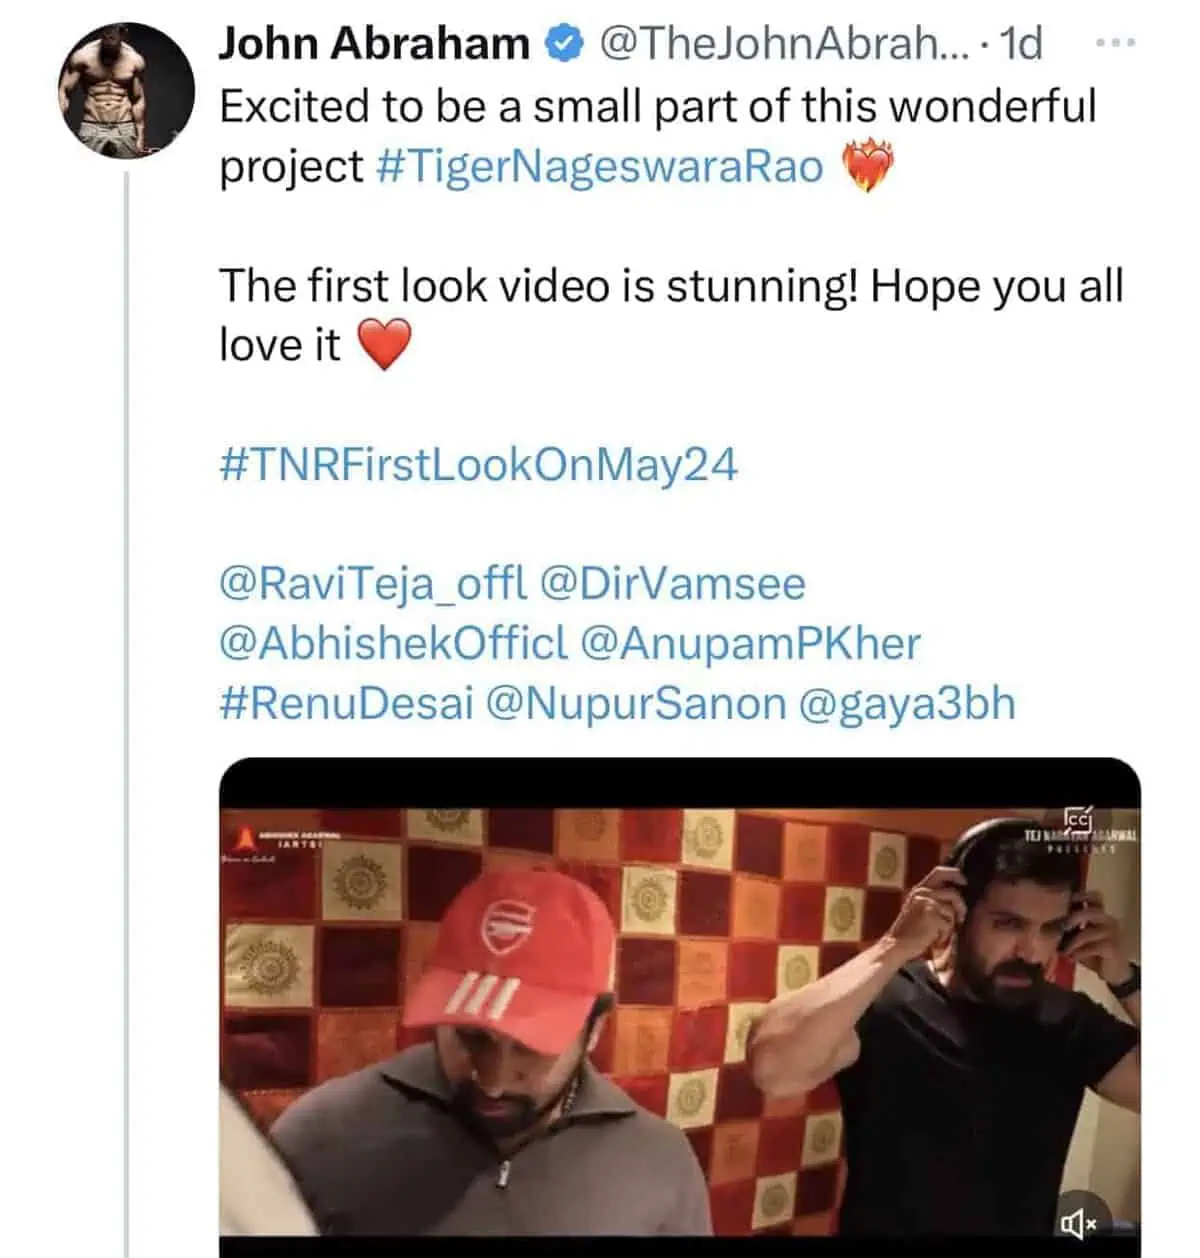The height and width of the screenshot is (1258, 1200).
Task: Open the @AnupamPKher mention
Action: 750,643
